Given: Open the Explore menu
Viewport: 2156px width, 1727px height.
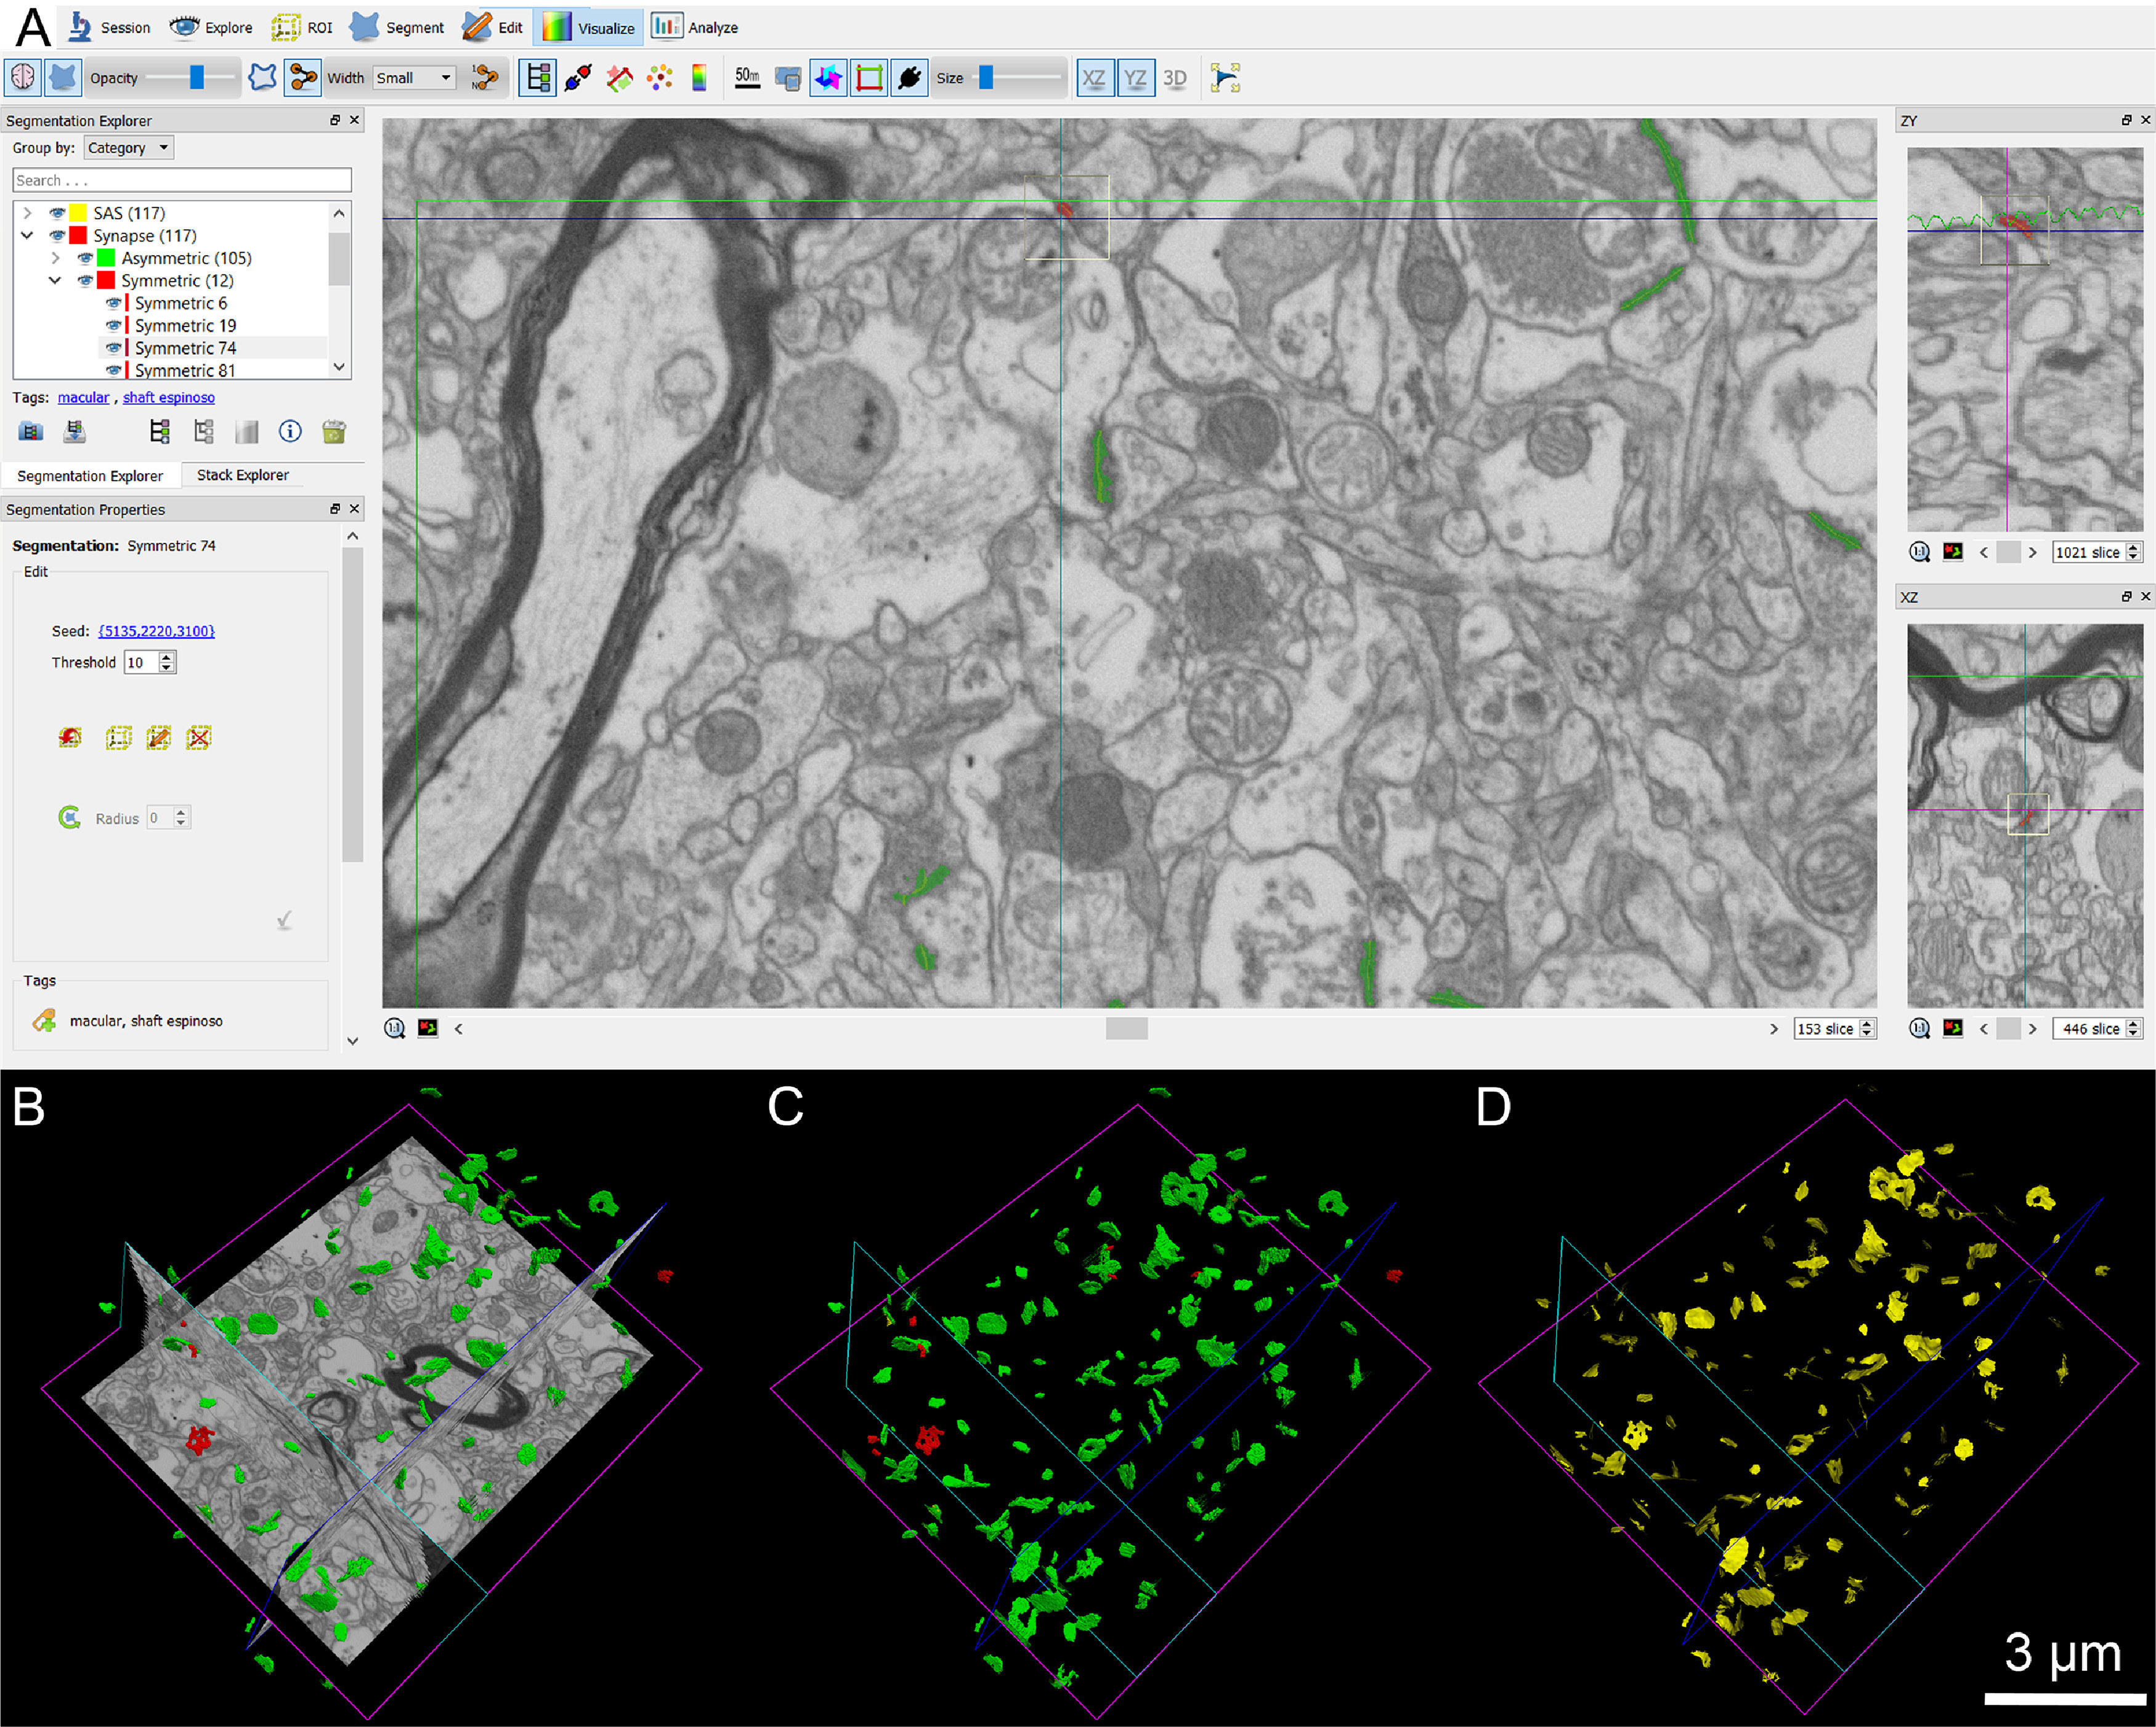Looking at the screenshot, I should (211, 27).
